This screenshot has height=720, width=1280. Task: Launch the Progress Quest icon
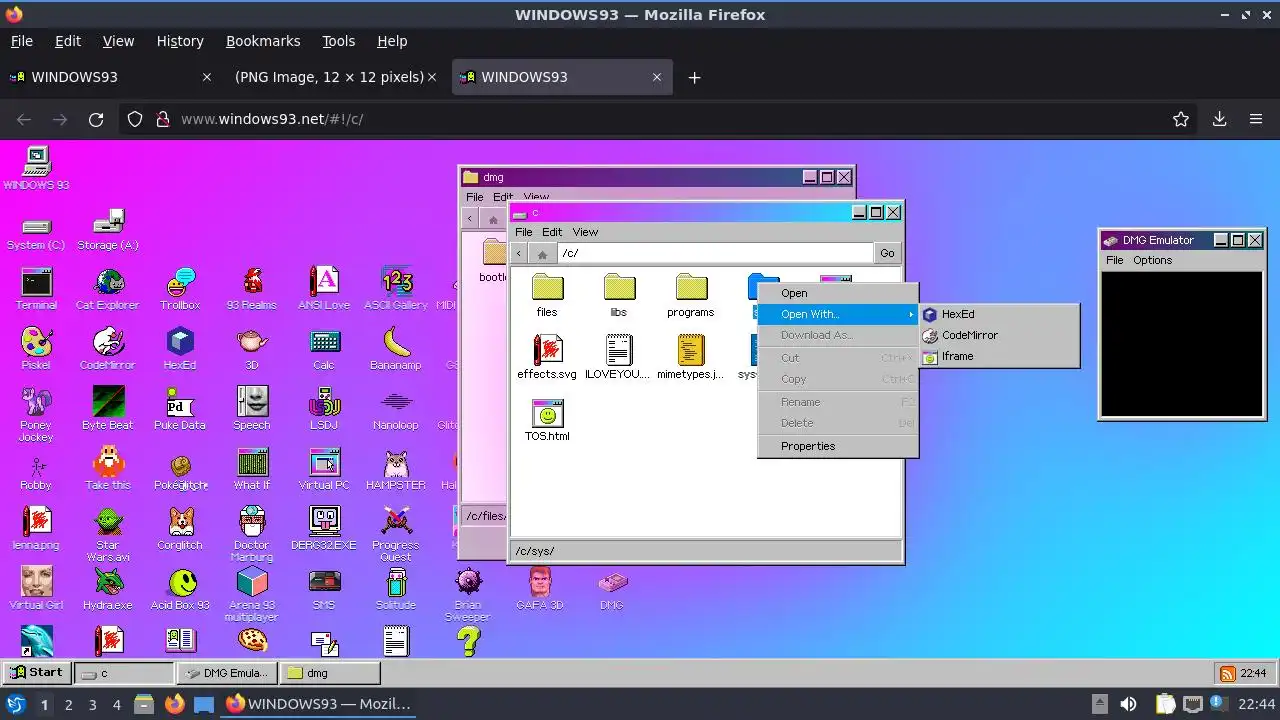tap(396, 533)
